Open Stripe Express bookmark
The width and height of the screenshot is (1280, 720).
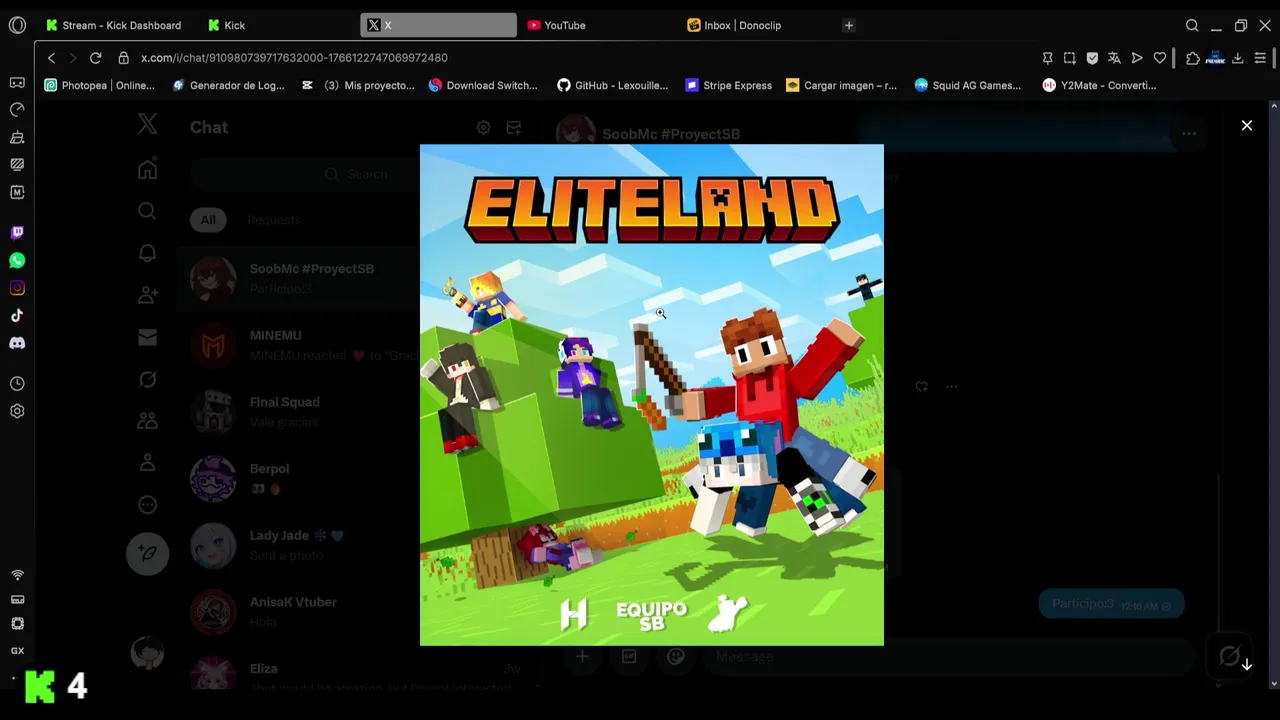pyautogui.click(x=728, y=85)
